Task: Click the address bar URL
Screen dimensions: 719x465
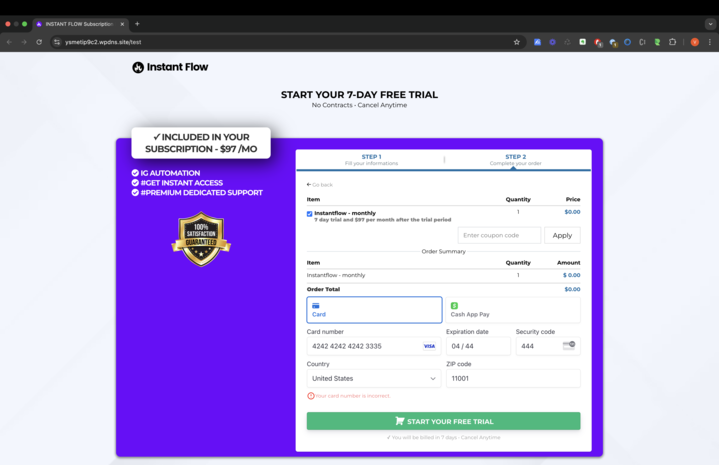Action: (x=103, y=42)
